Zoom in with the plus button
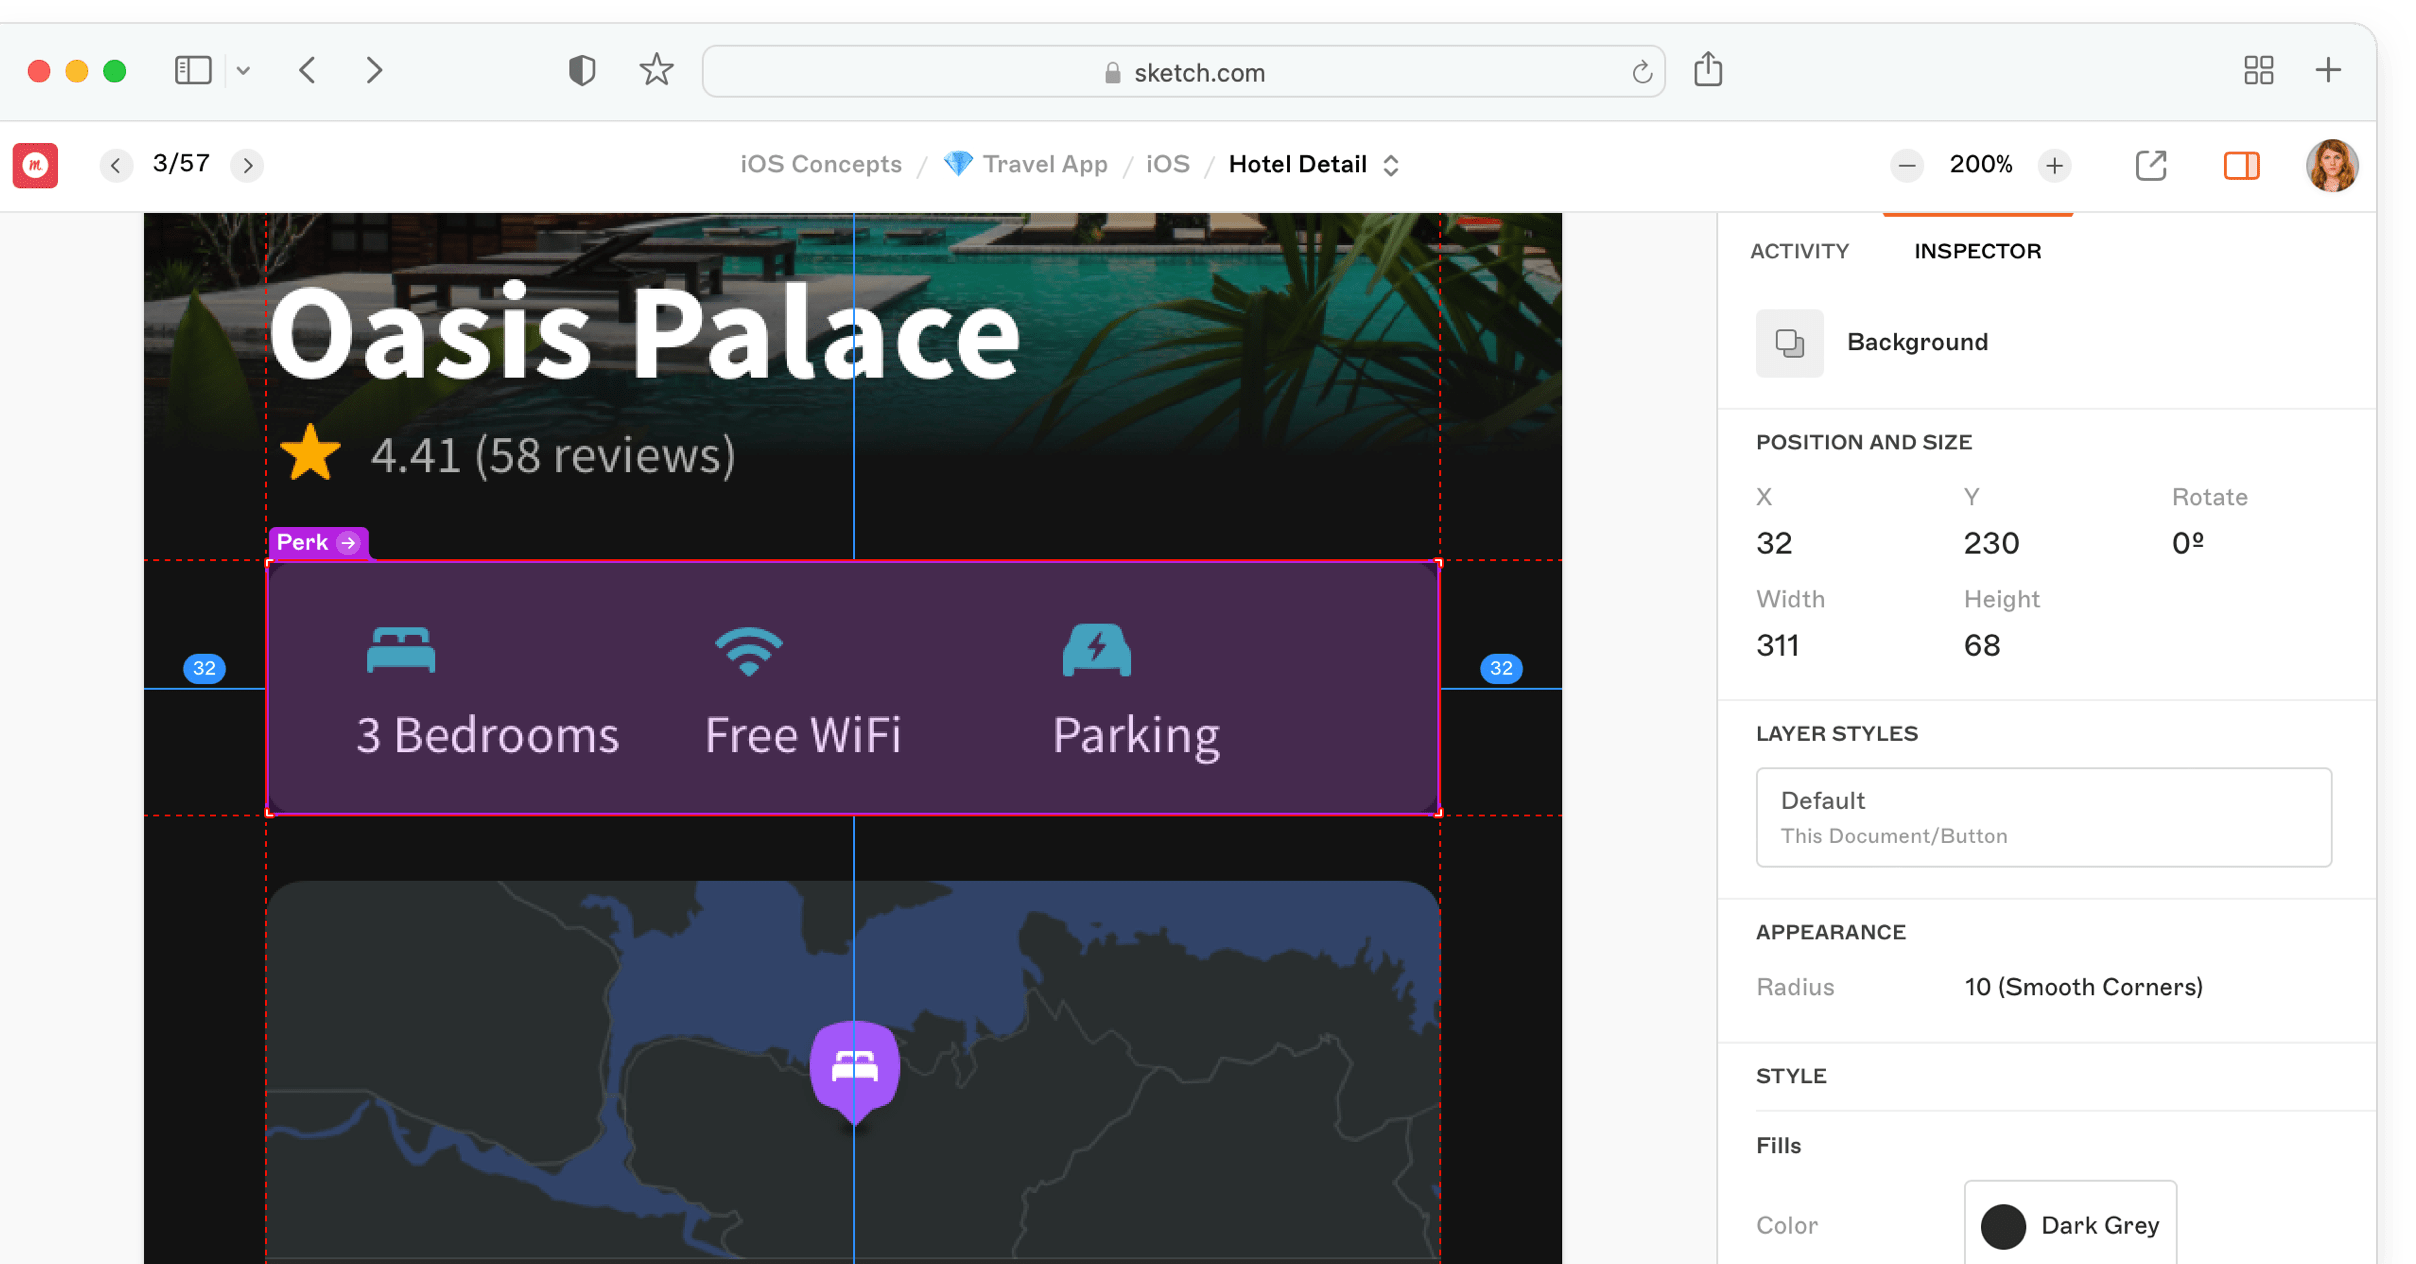 click(2054, 165)
